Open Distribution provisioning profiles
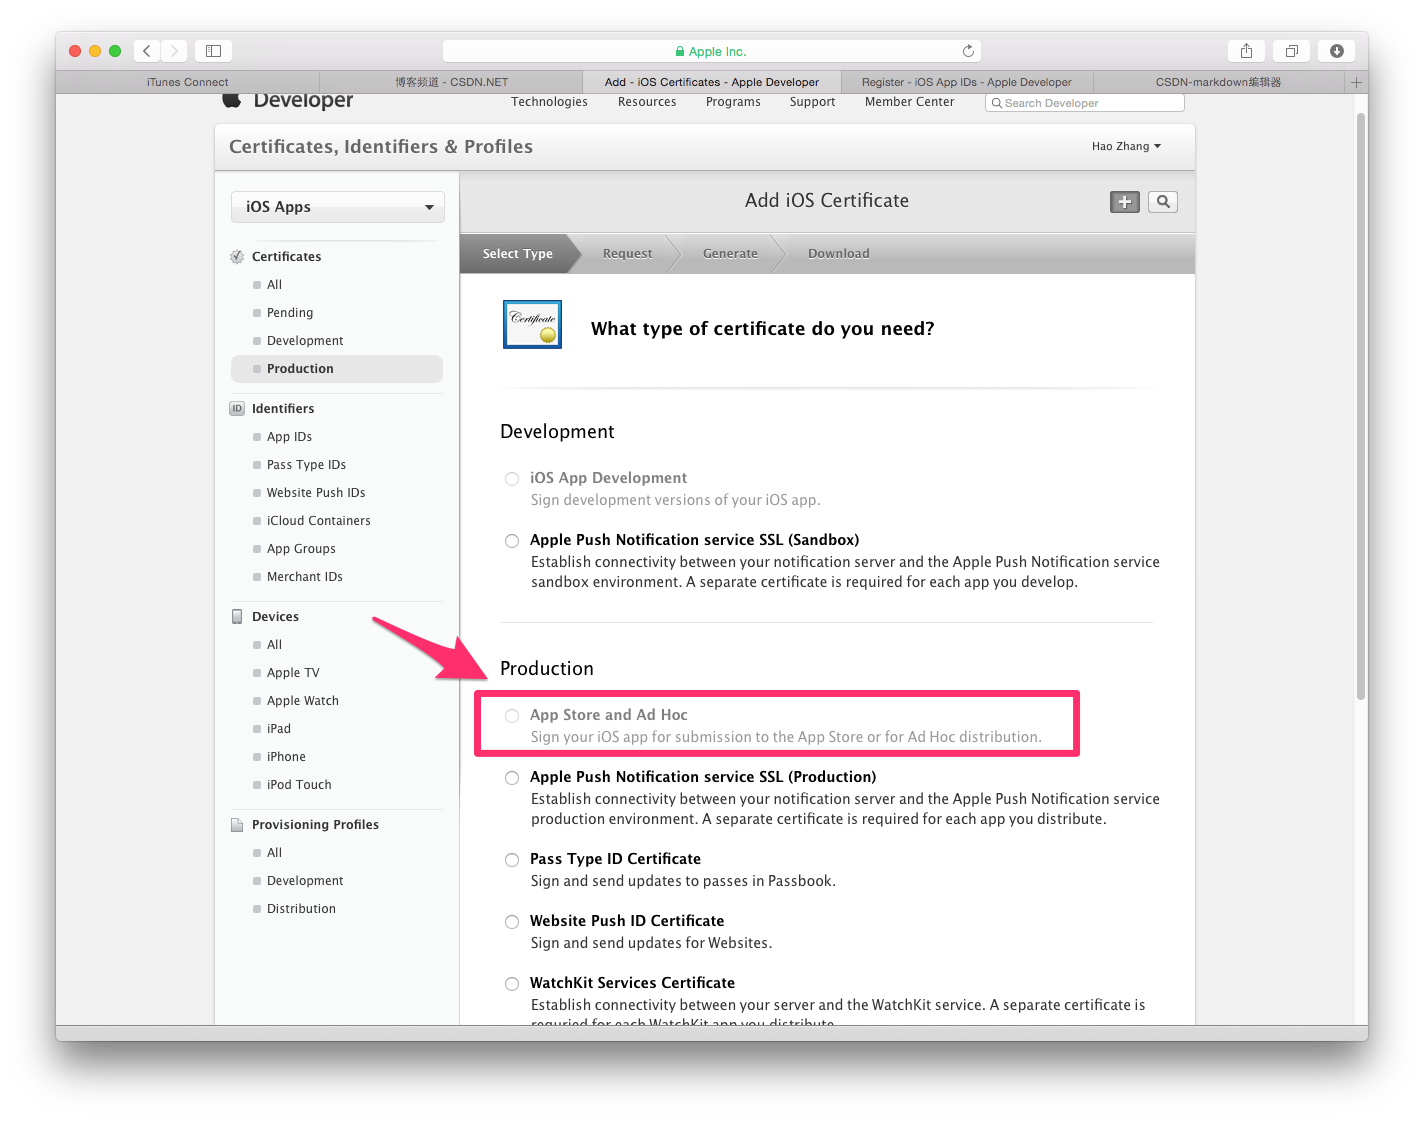 click(x=301, y=909)
